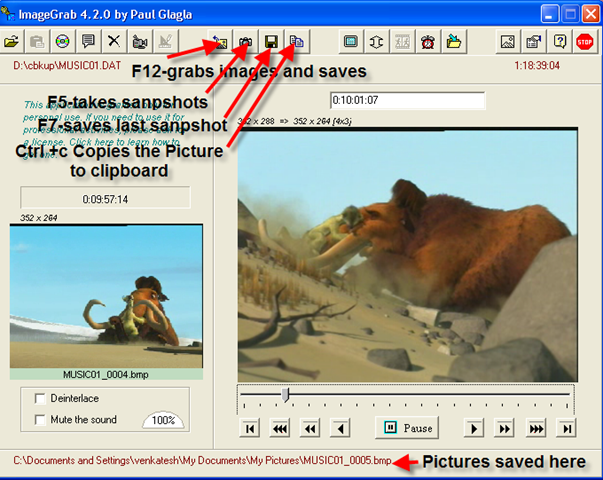Minimize the ImageGrab window
This screenshot has height=480, width=603.
pos(549,14)
